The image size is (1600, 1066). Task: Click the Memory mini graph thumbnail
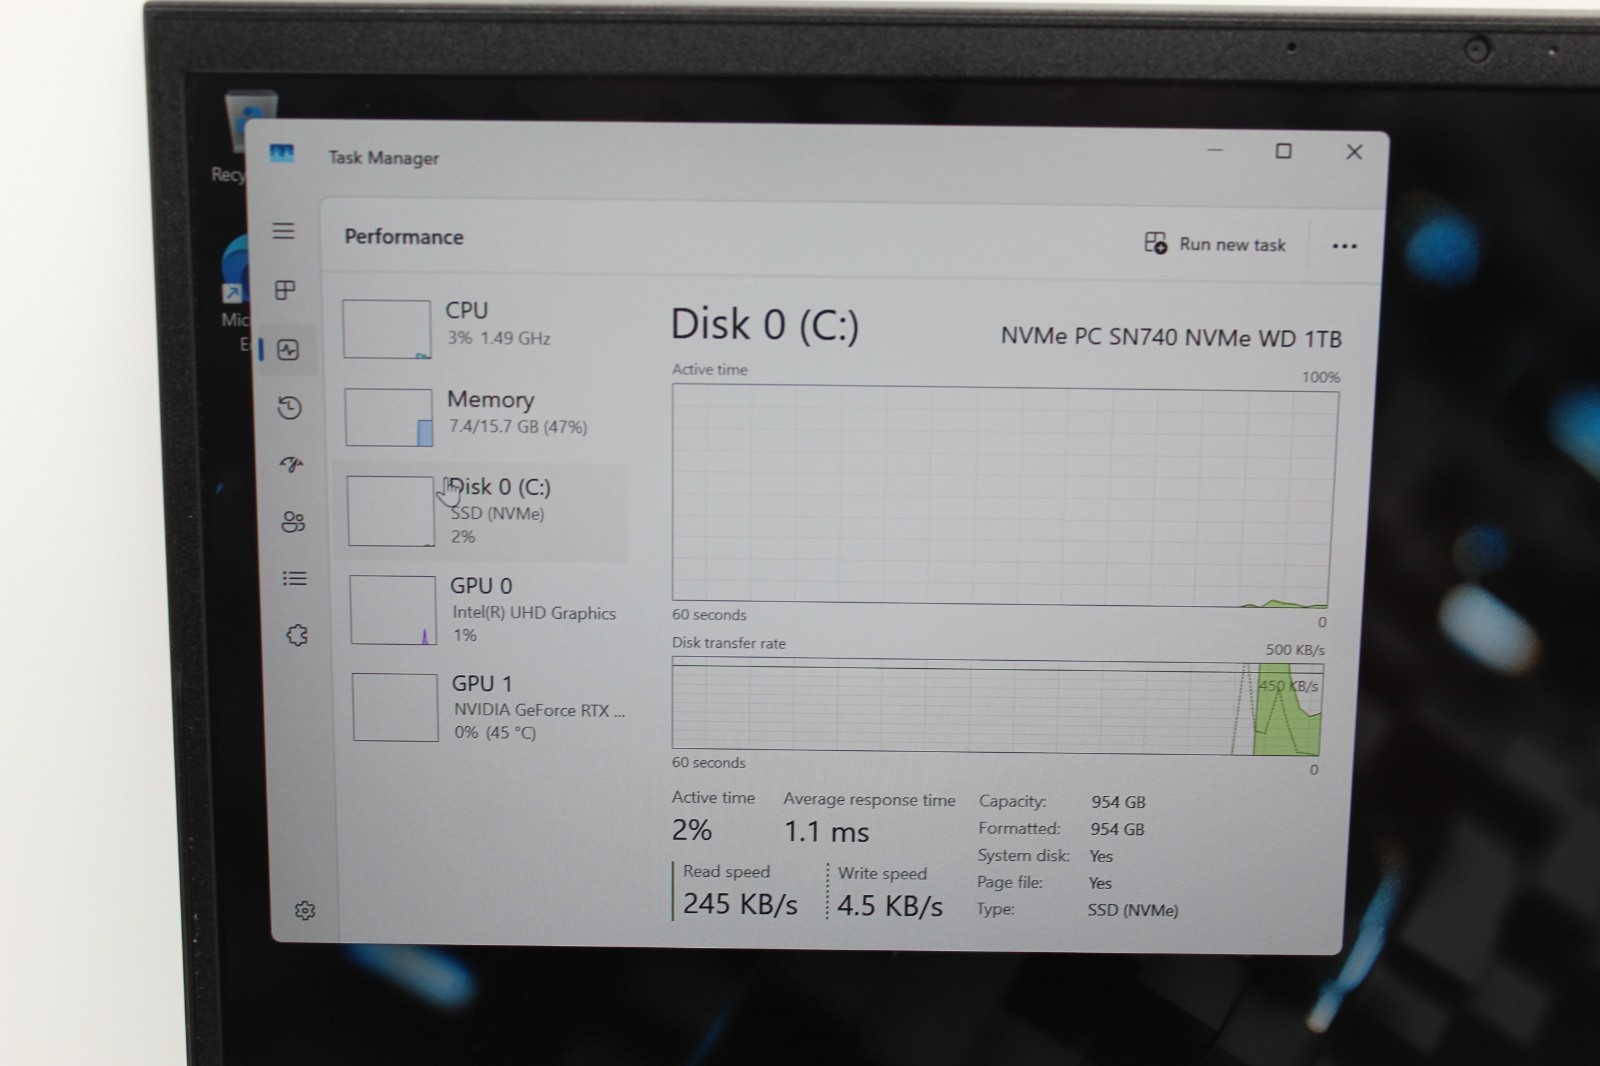(389, 417)
